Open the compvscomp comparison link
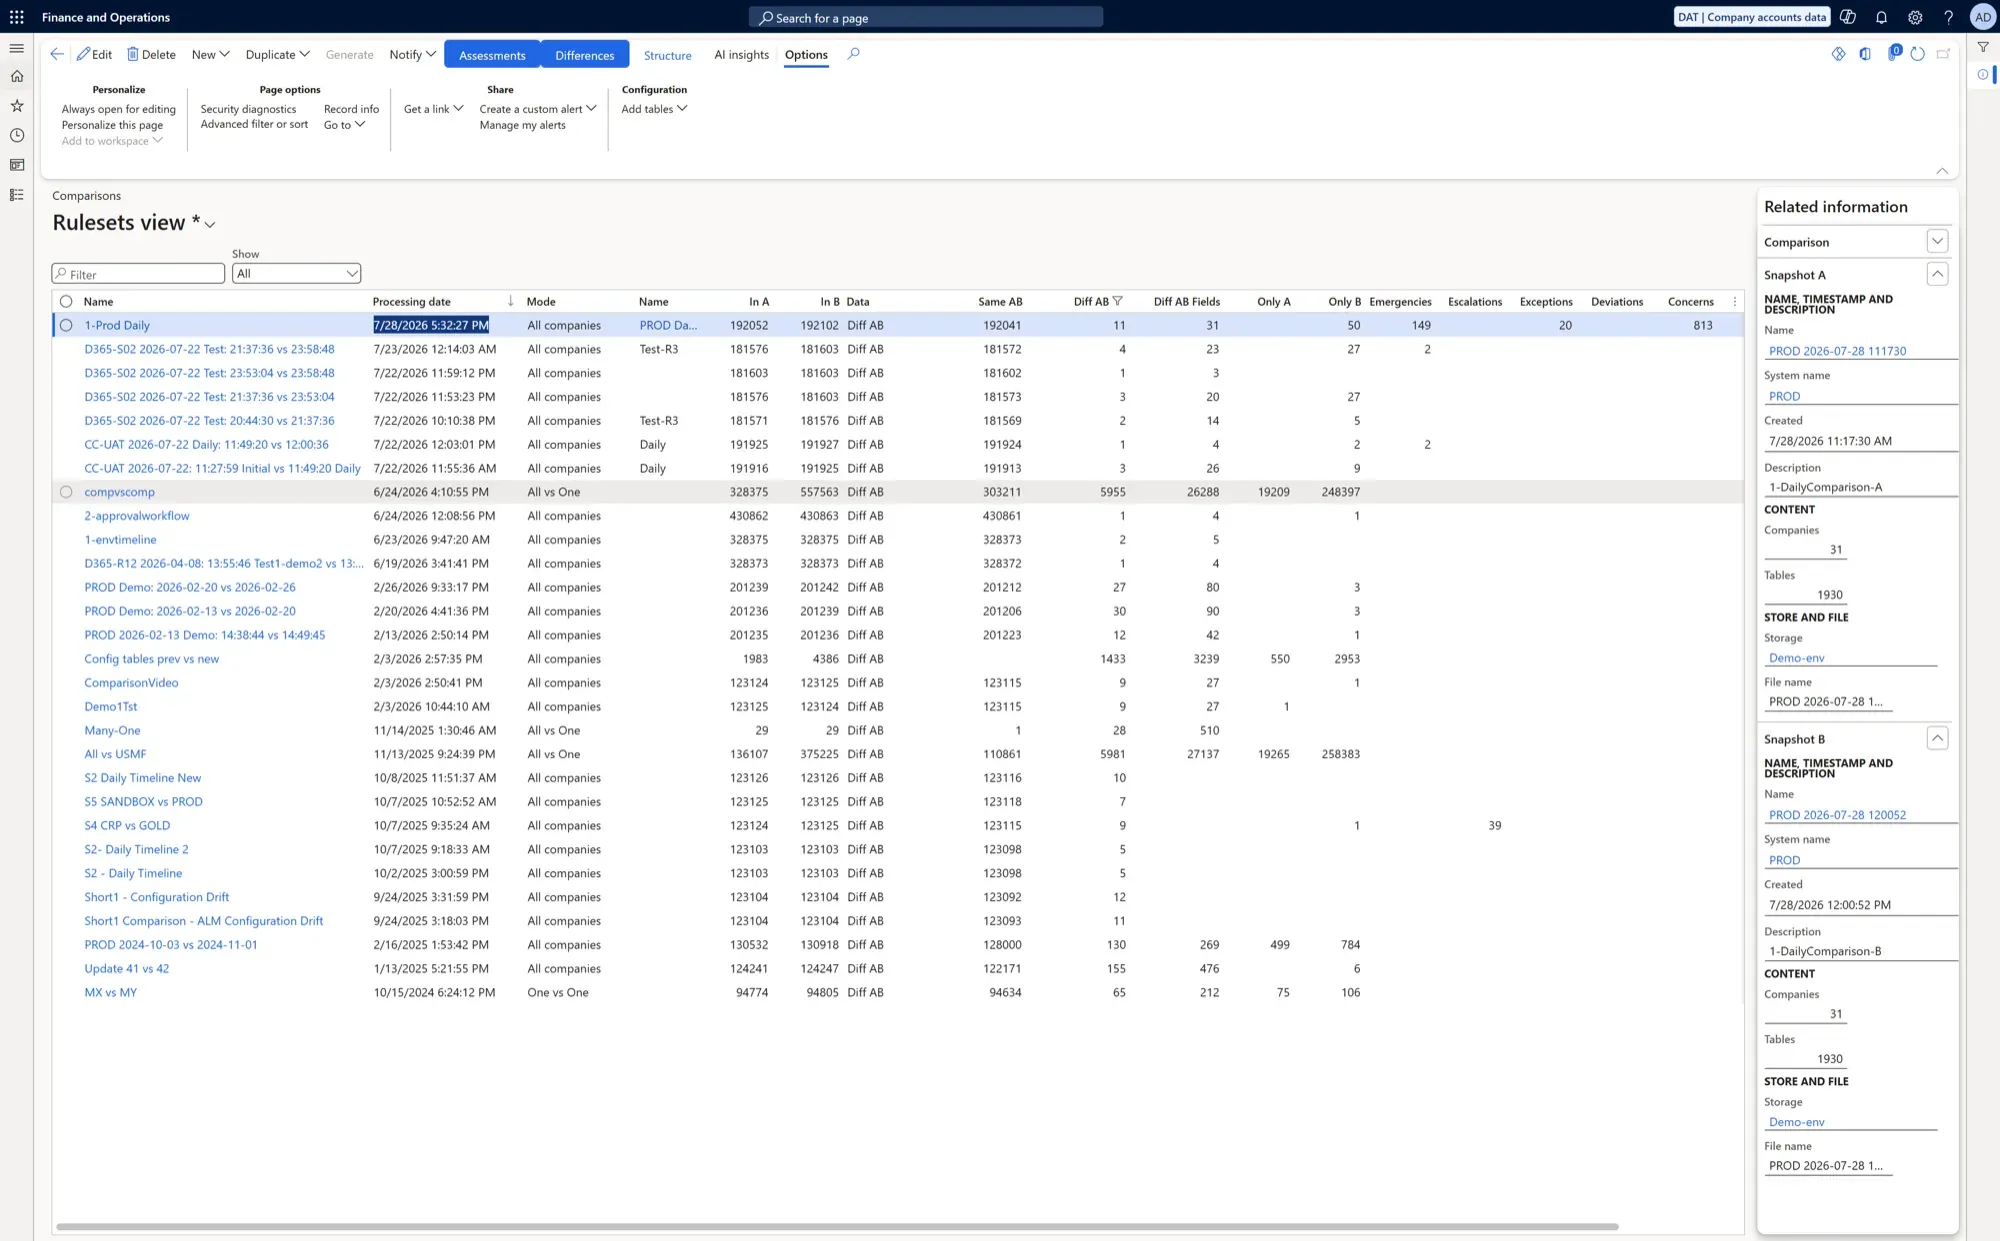The width and height of the screenshot is (2000, 1241). (x=120, y=492)
